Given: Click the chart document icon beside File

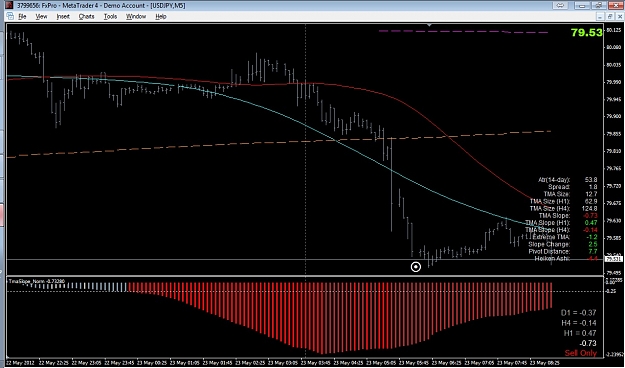Looking at the screenshot, I should coord(10,16).
